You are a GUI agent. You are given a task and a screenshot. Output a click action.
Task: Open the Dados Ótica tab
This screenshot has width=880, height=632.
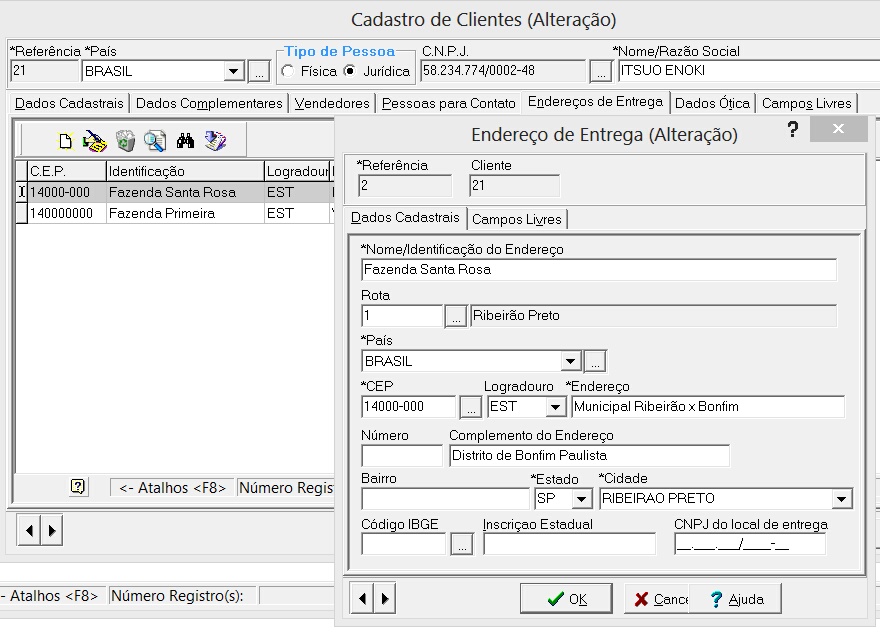pyautogui.click(x=712, y=103)
